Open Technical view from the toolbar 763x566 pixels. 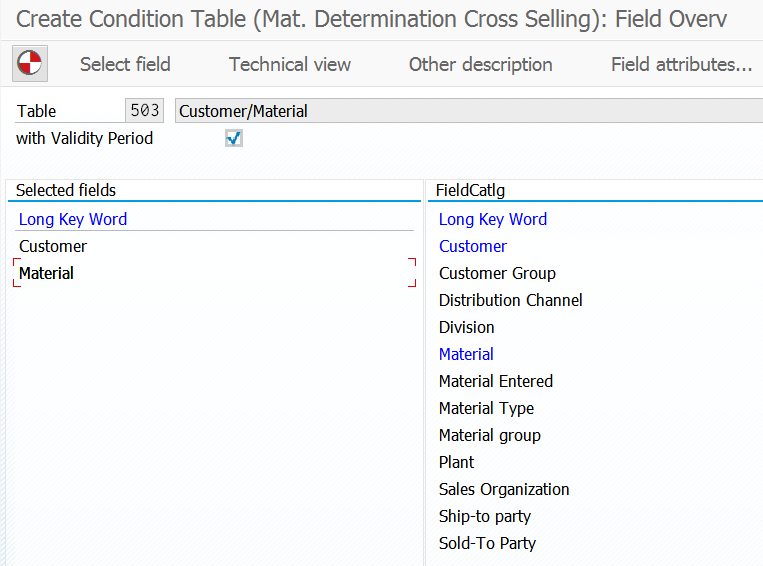click(290, 64)
